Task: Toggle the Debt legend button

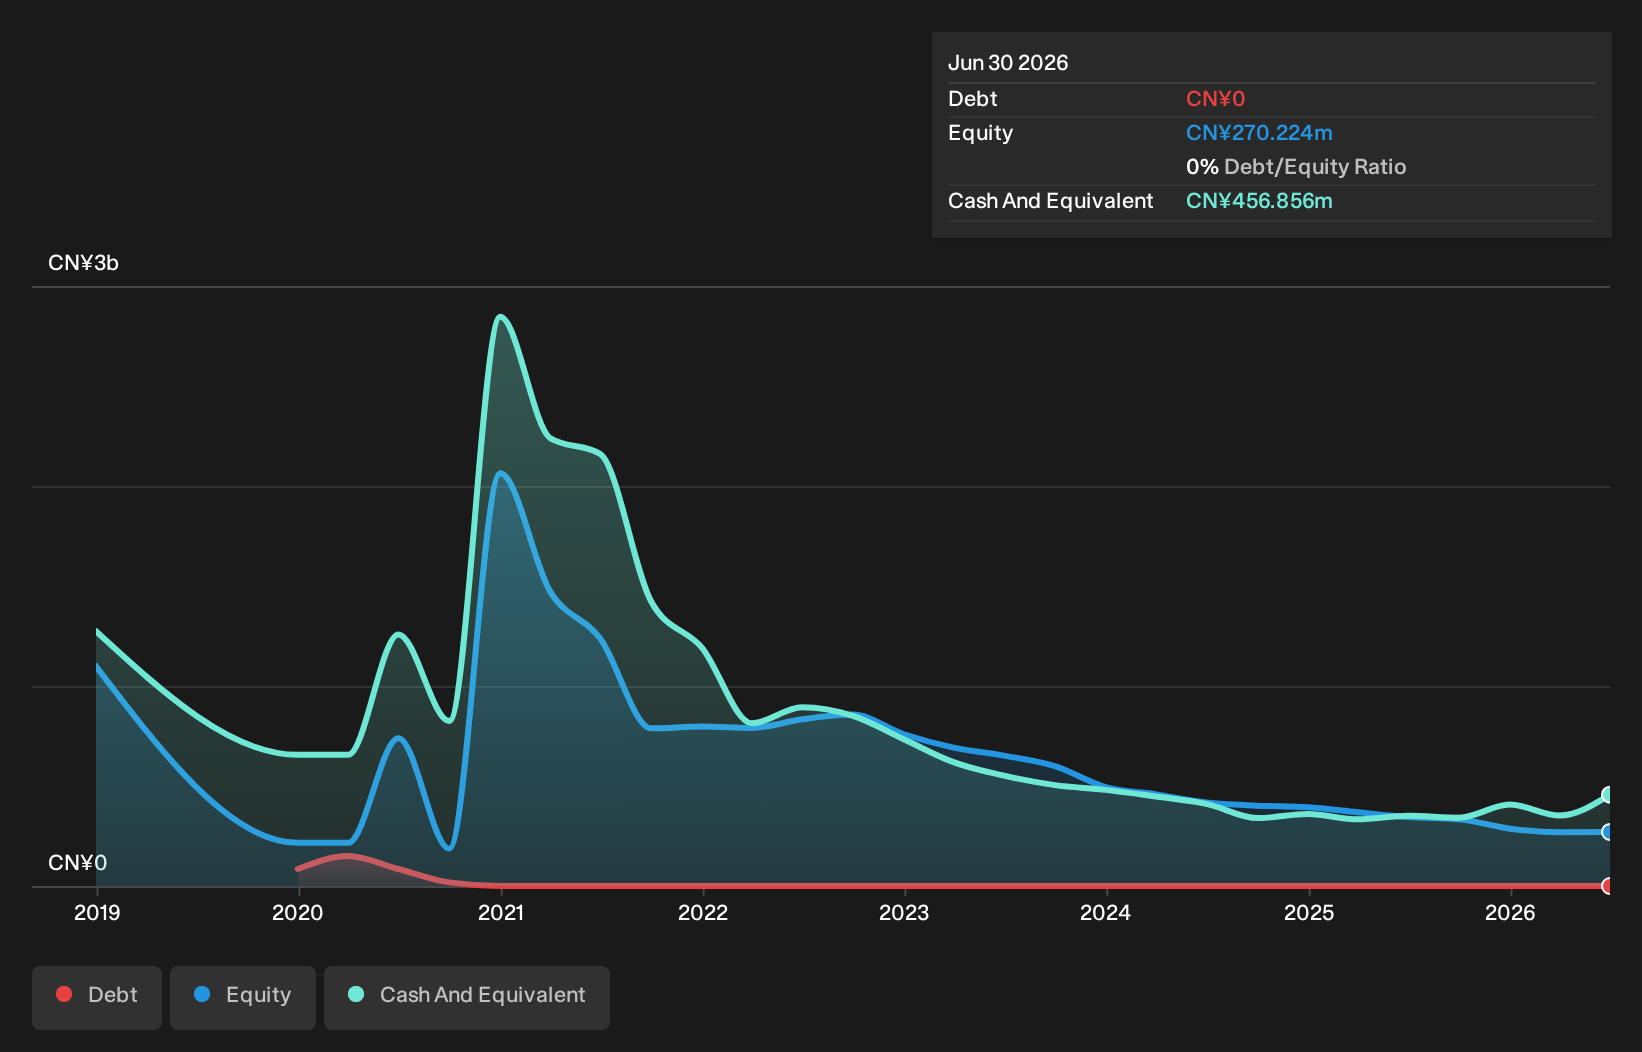Action: (97, 997)
